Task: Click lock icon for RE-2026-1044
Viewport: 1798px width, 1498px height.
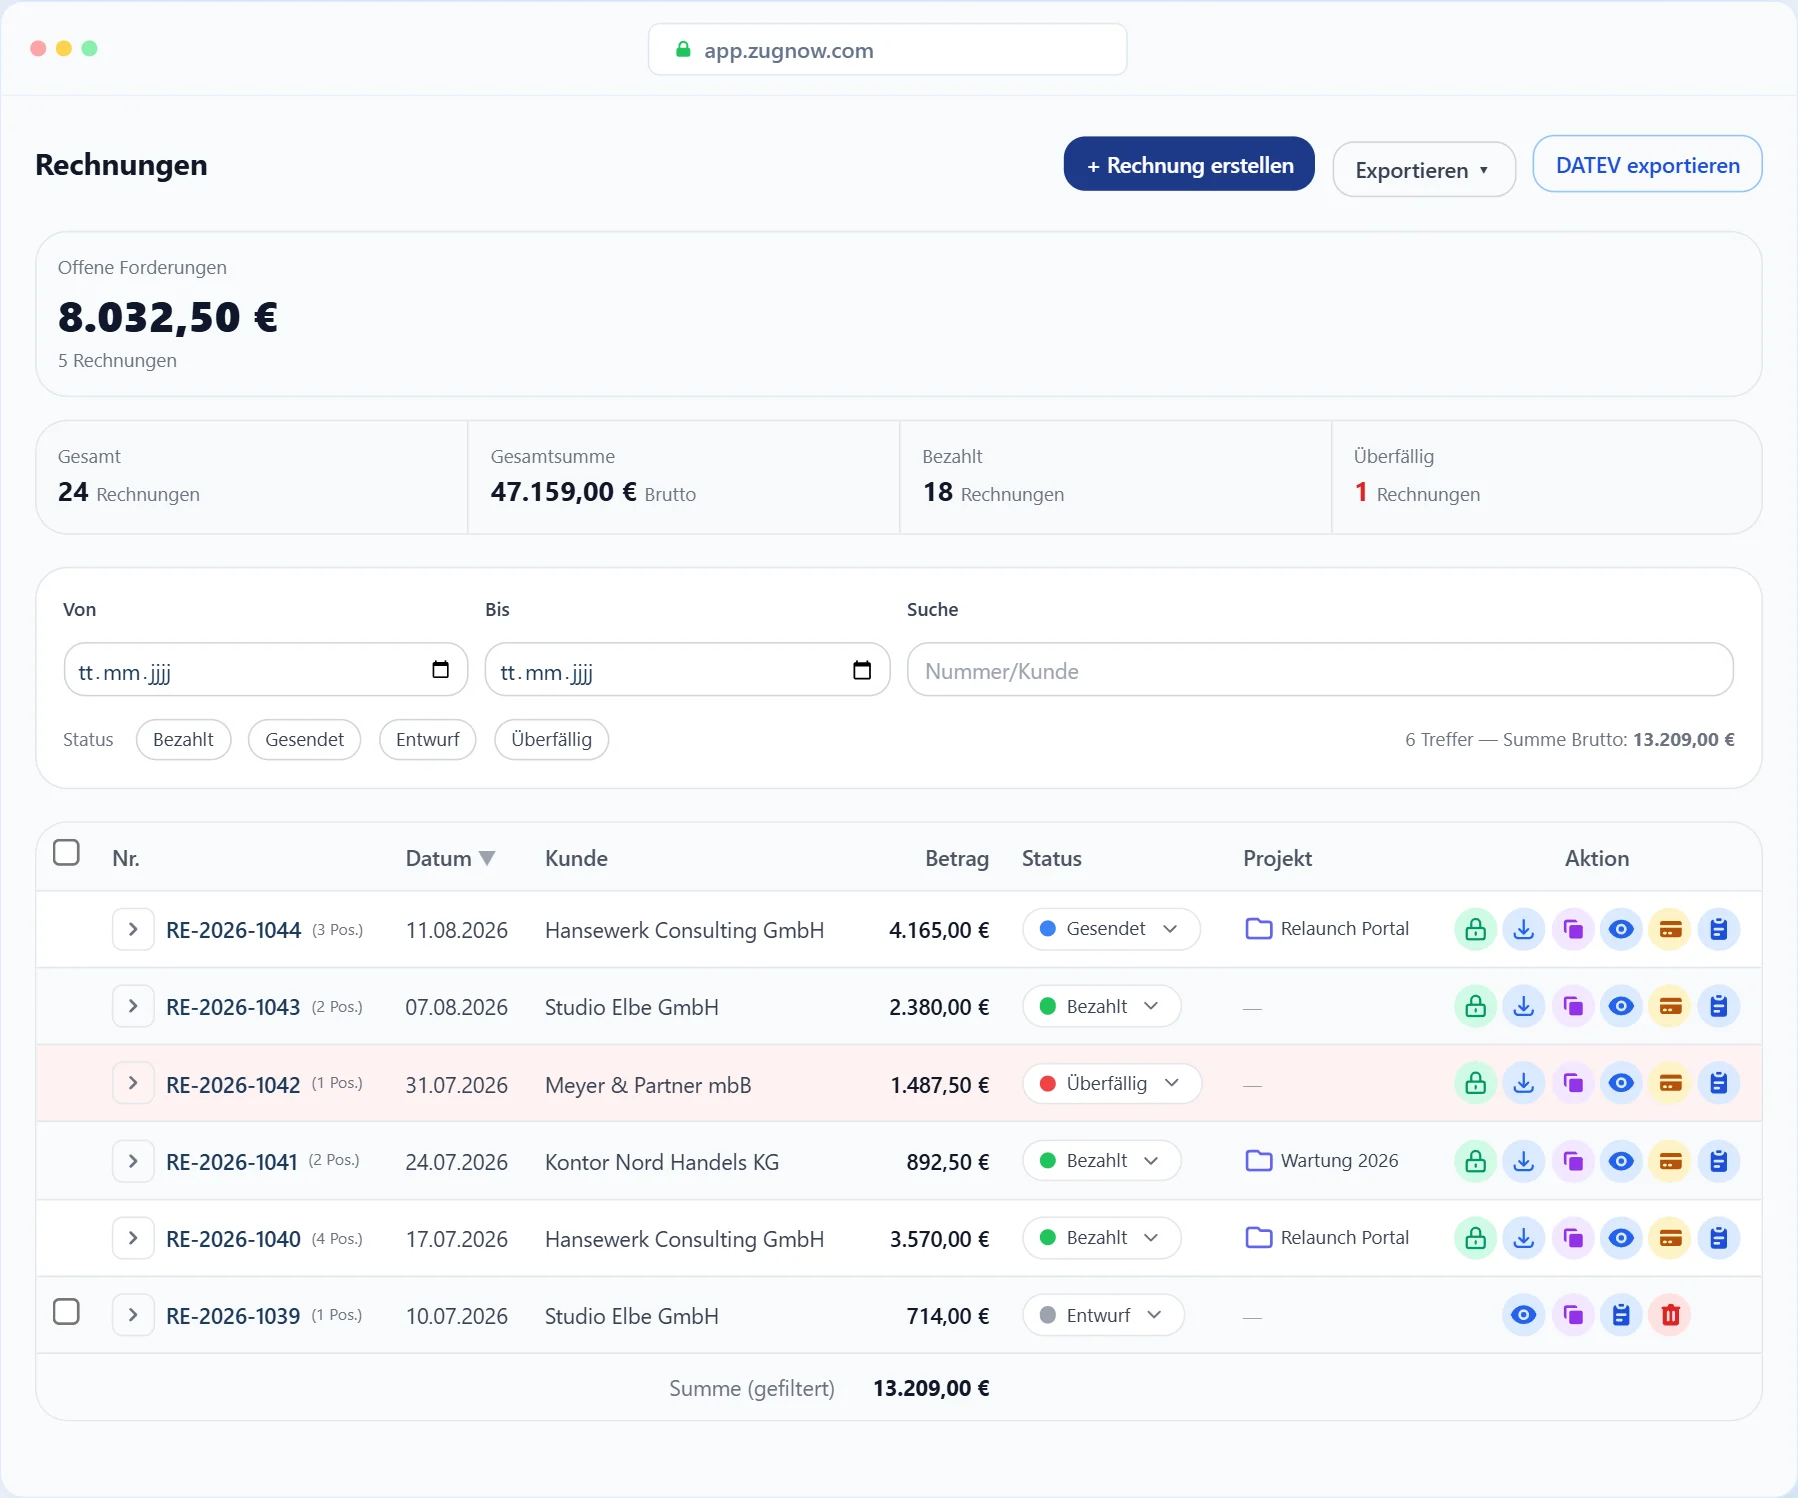Action: pos(1475,930)
